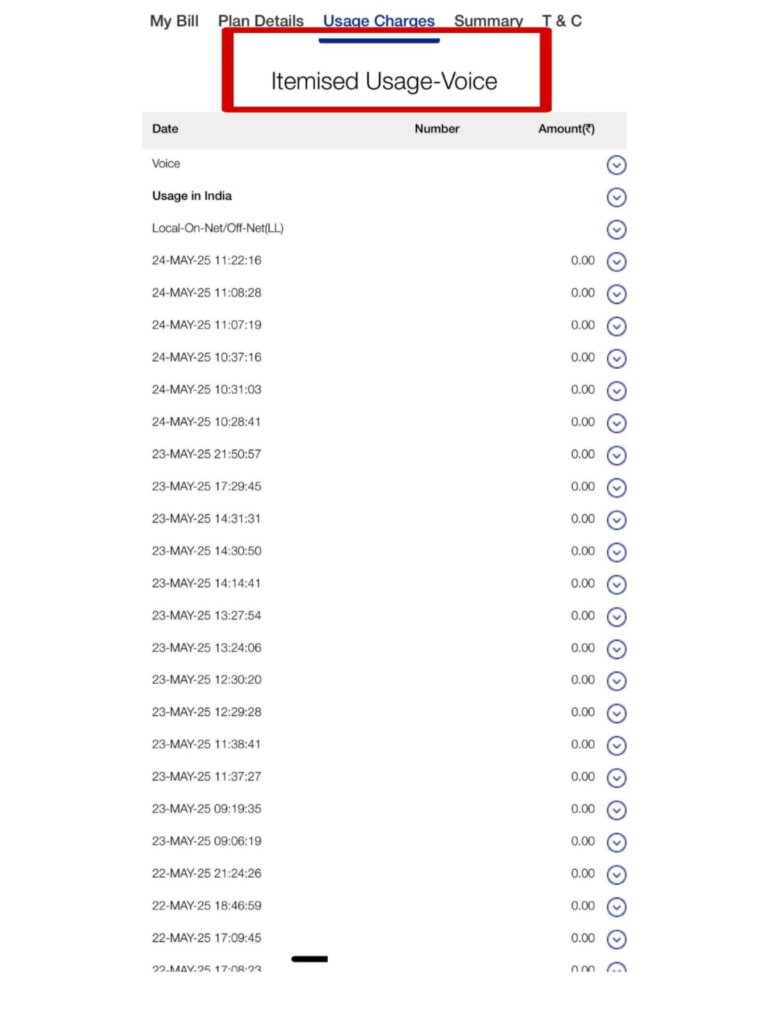Expand Local-On-Net/Off-Net(LL) chevron
Screen dimensions: 769x1024
click(x=616, y=230)
